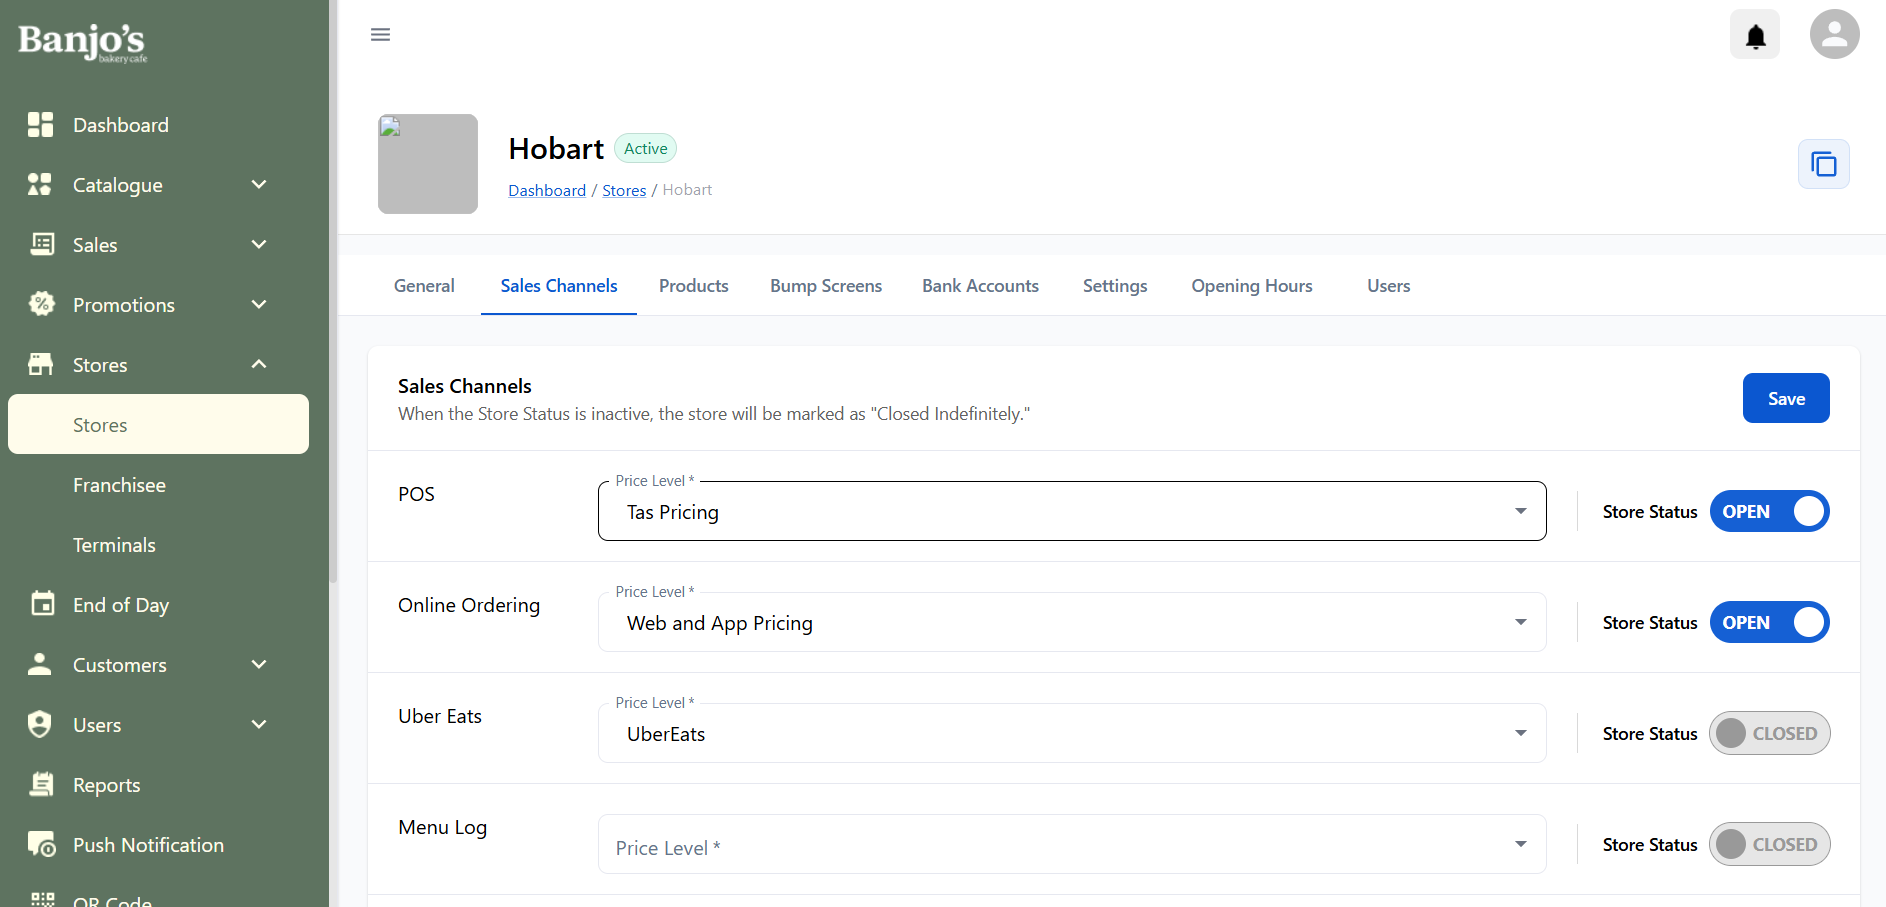
Task: Toggle Online Ordering store status switch
Action: (x=1769, y=622)
